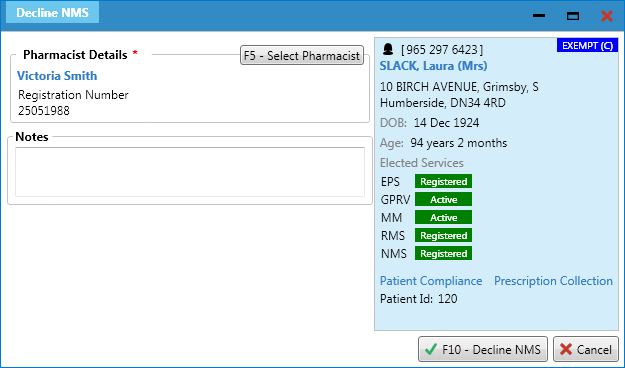Cancel the Decline NMS dialog
Screen dimensions: 625x368
(586, 349)
